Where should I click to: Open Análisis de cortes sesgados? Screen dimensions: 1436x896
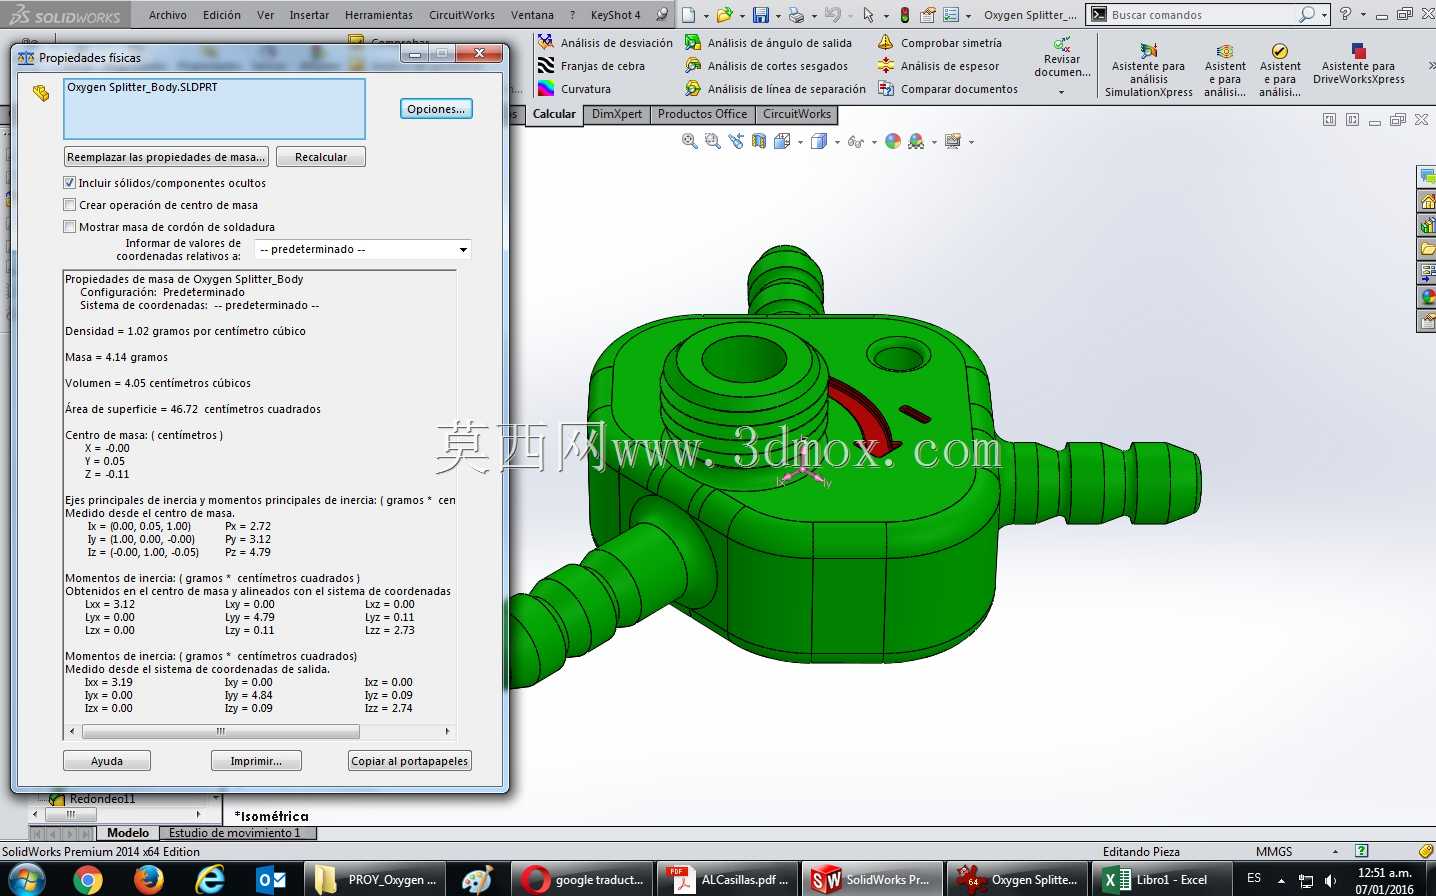click(x=767, y=66)
